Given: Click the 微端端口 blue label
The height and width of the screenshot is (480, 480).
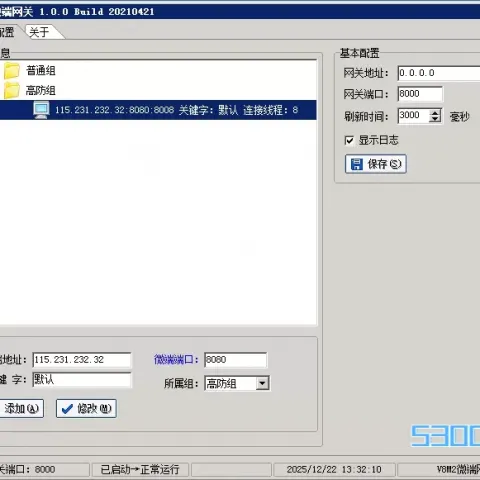Looking at the screenshot, I should tap(176, 360).
